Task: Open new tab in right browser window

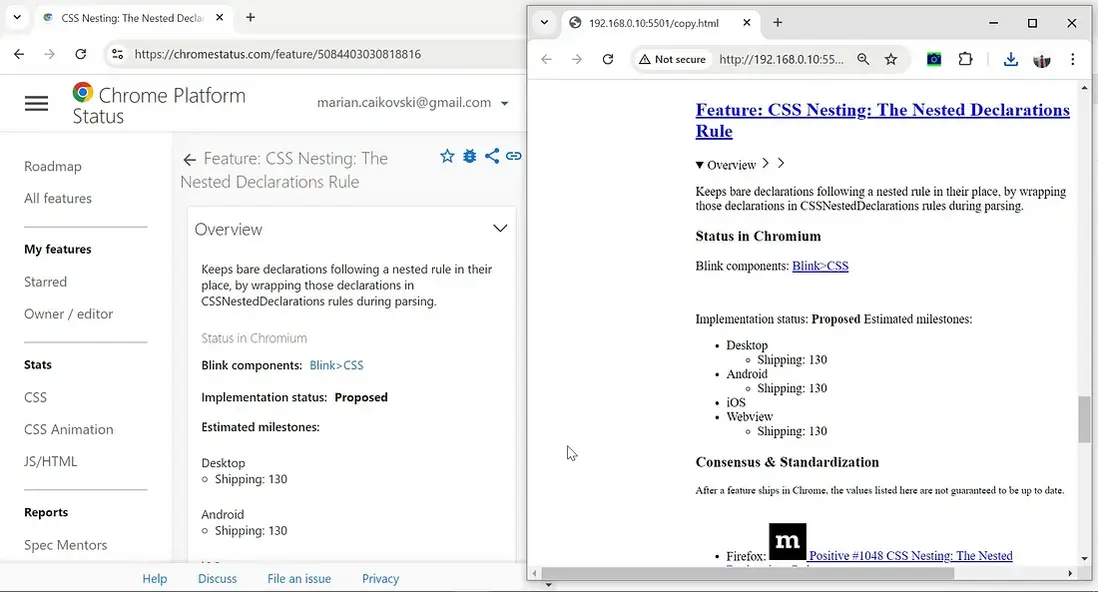Action: click(777, 22)
